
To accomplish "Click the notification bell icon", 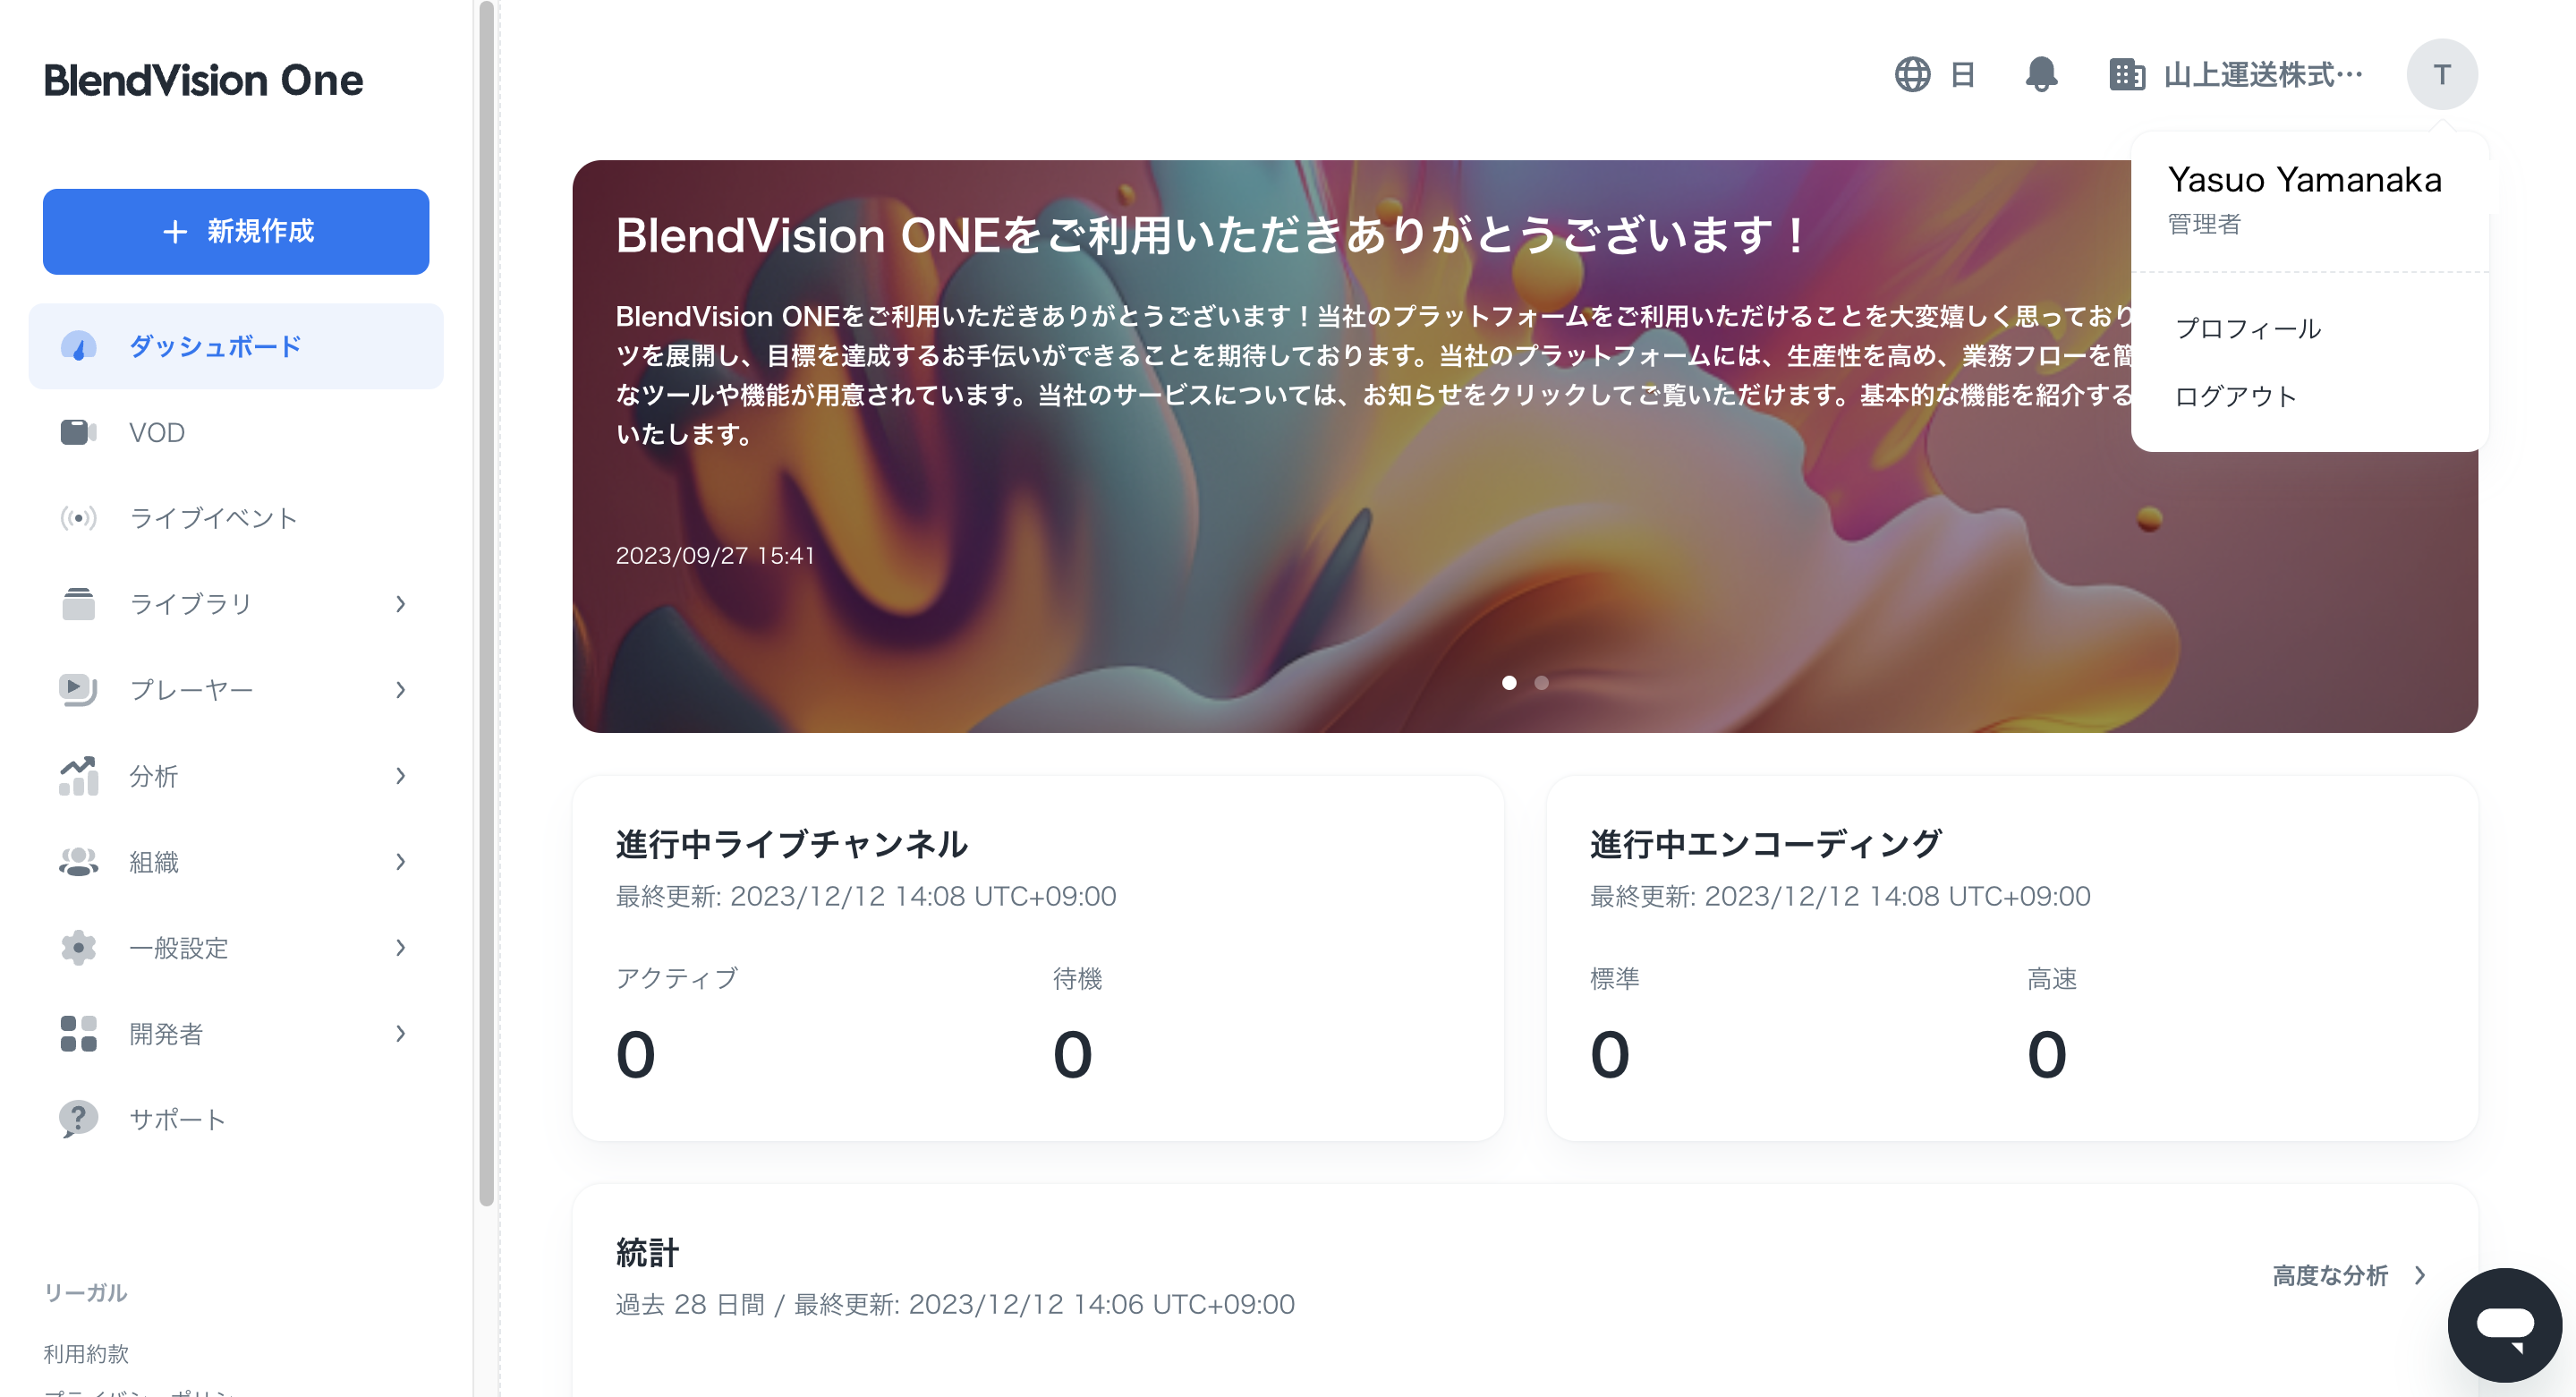I will coord(2040,75).
